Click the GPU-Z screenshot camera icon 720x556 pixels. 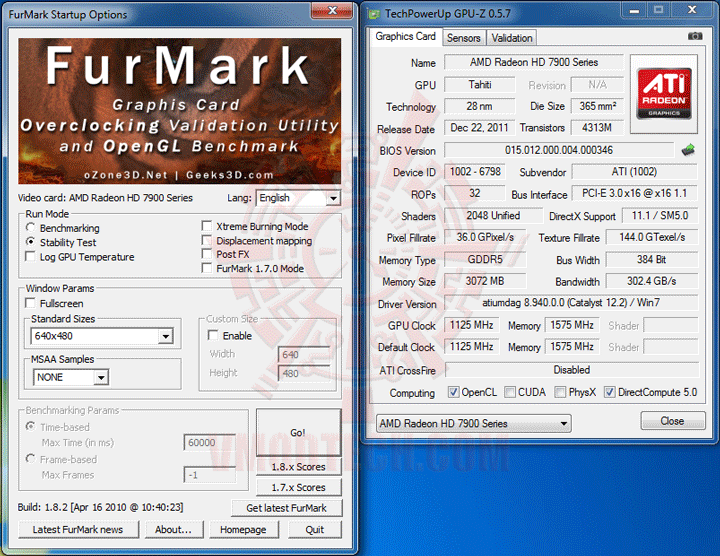click(x=695, y=36)
